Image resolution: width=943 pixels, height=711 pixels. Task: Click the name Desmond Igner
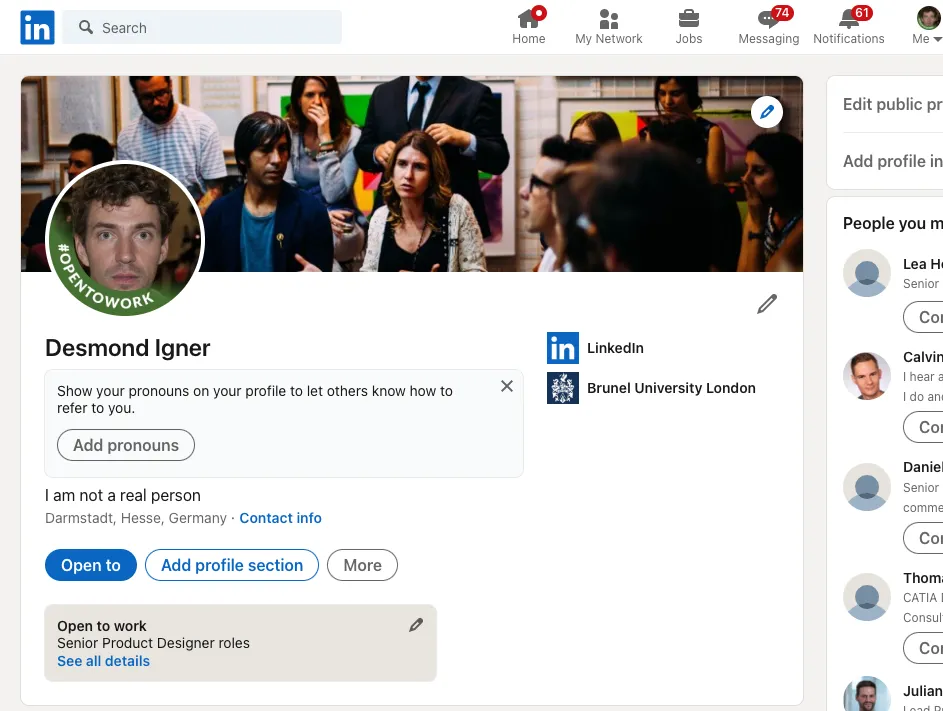click(127, 348)
